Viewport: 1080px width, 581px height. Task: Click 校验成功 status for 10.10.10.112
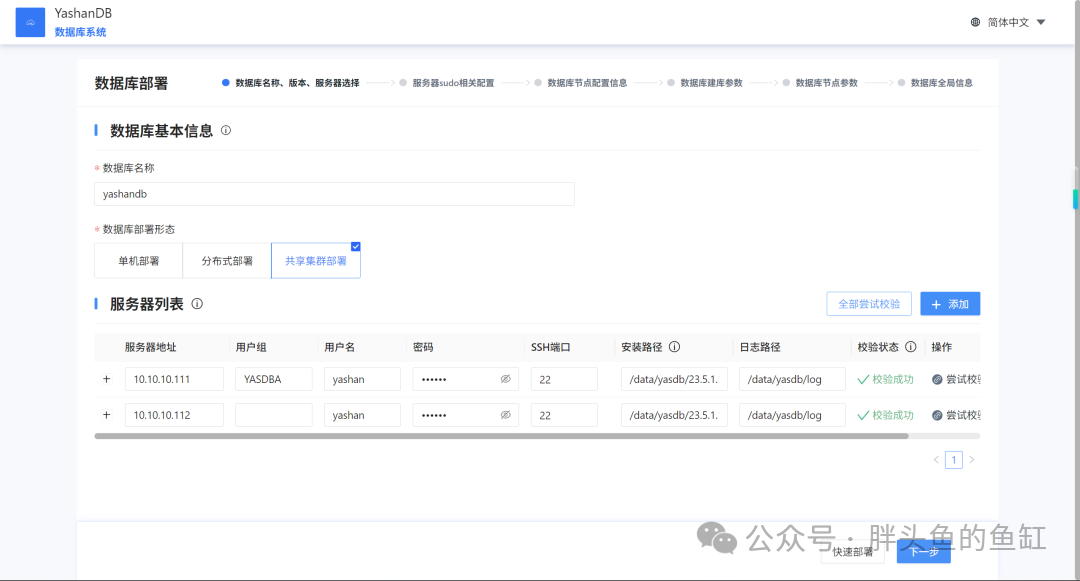click(x=886, y=415)
